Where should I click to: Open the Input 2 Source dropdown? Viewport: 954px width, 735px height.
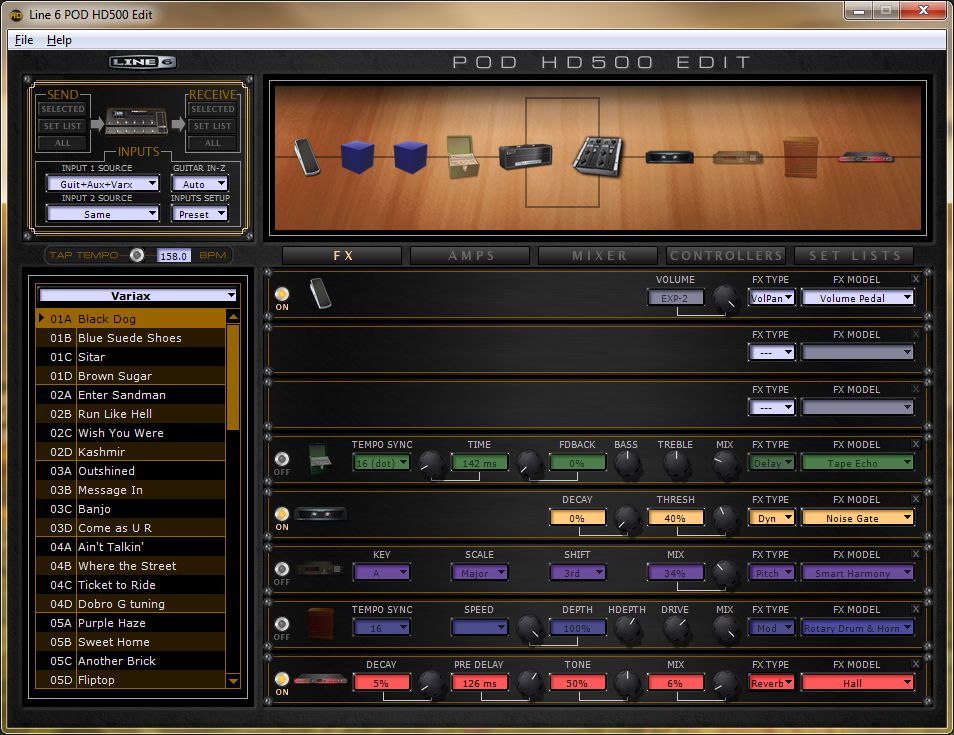[x=102, y=214]
